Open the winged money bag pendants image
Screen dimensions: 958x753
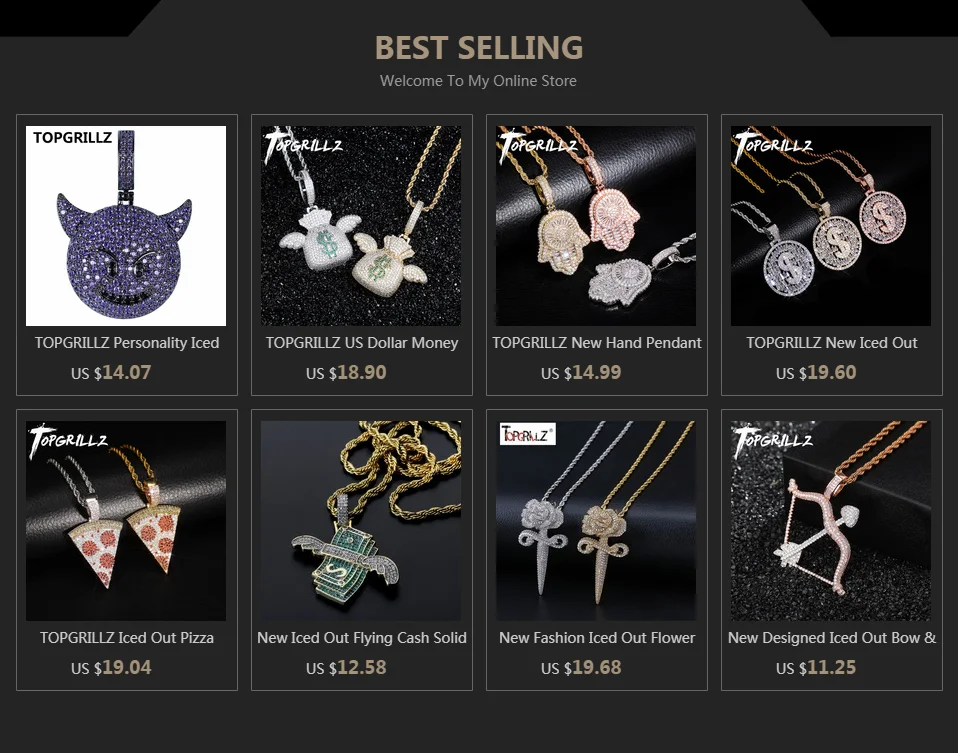361,226
